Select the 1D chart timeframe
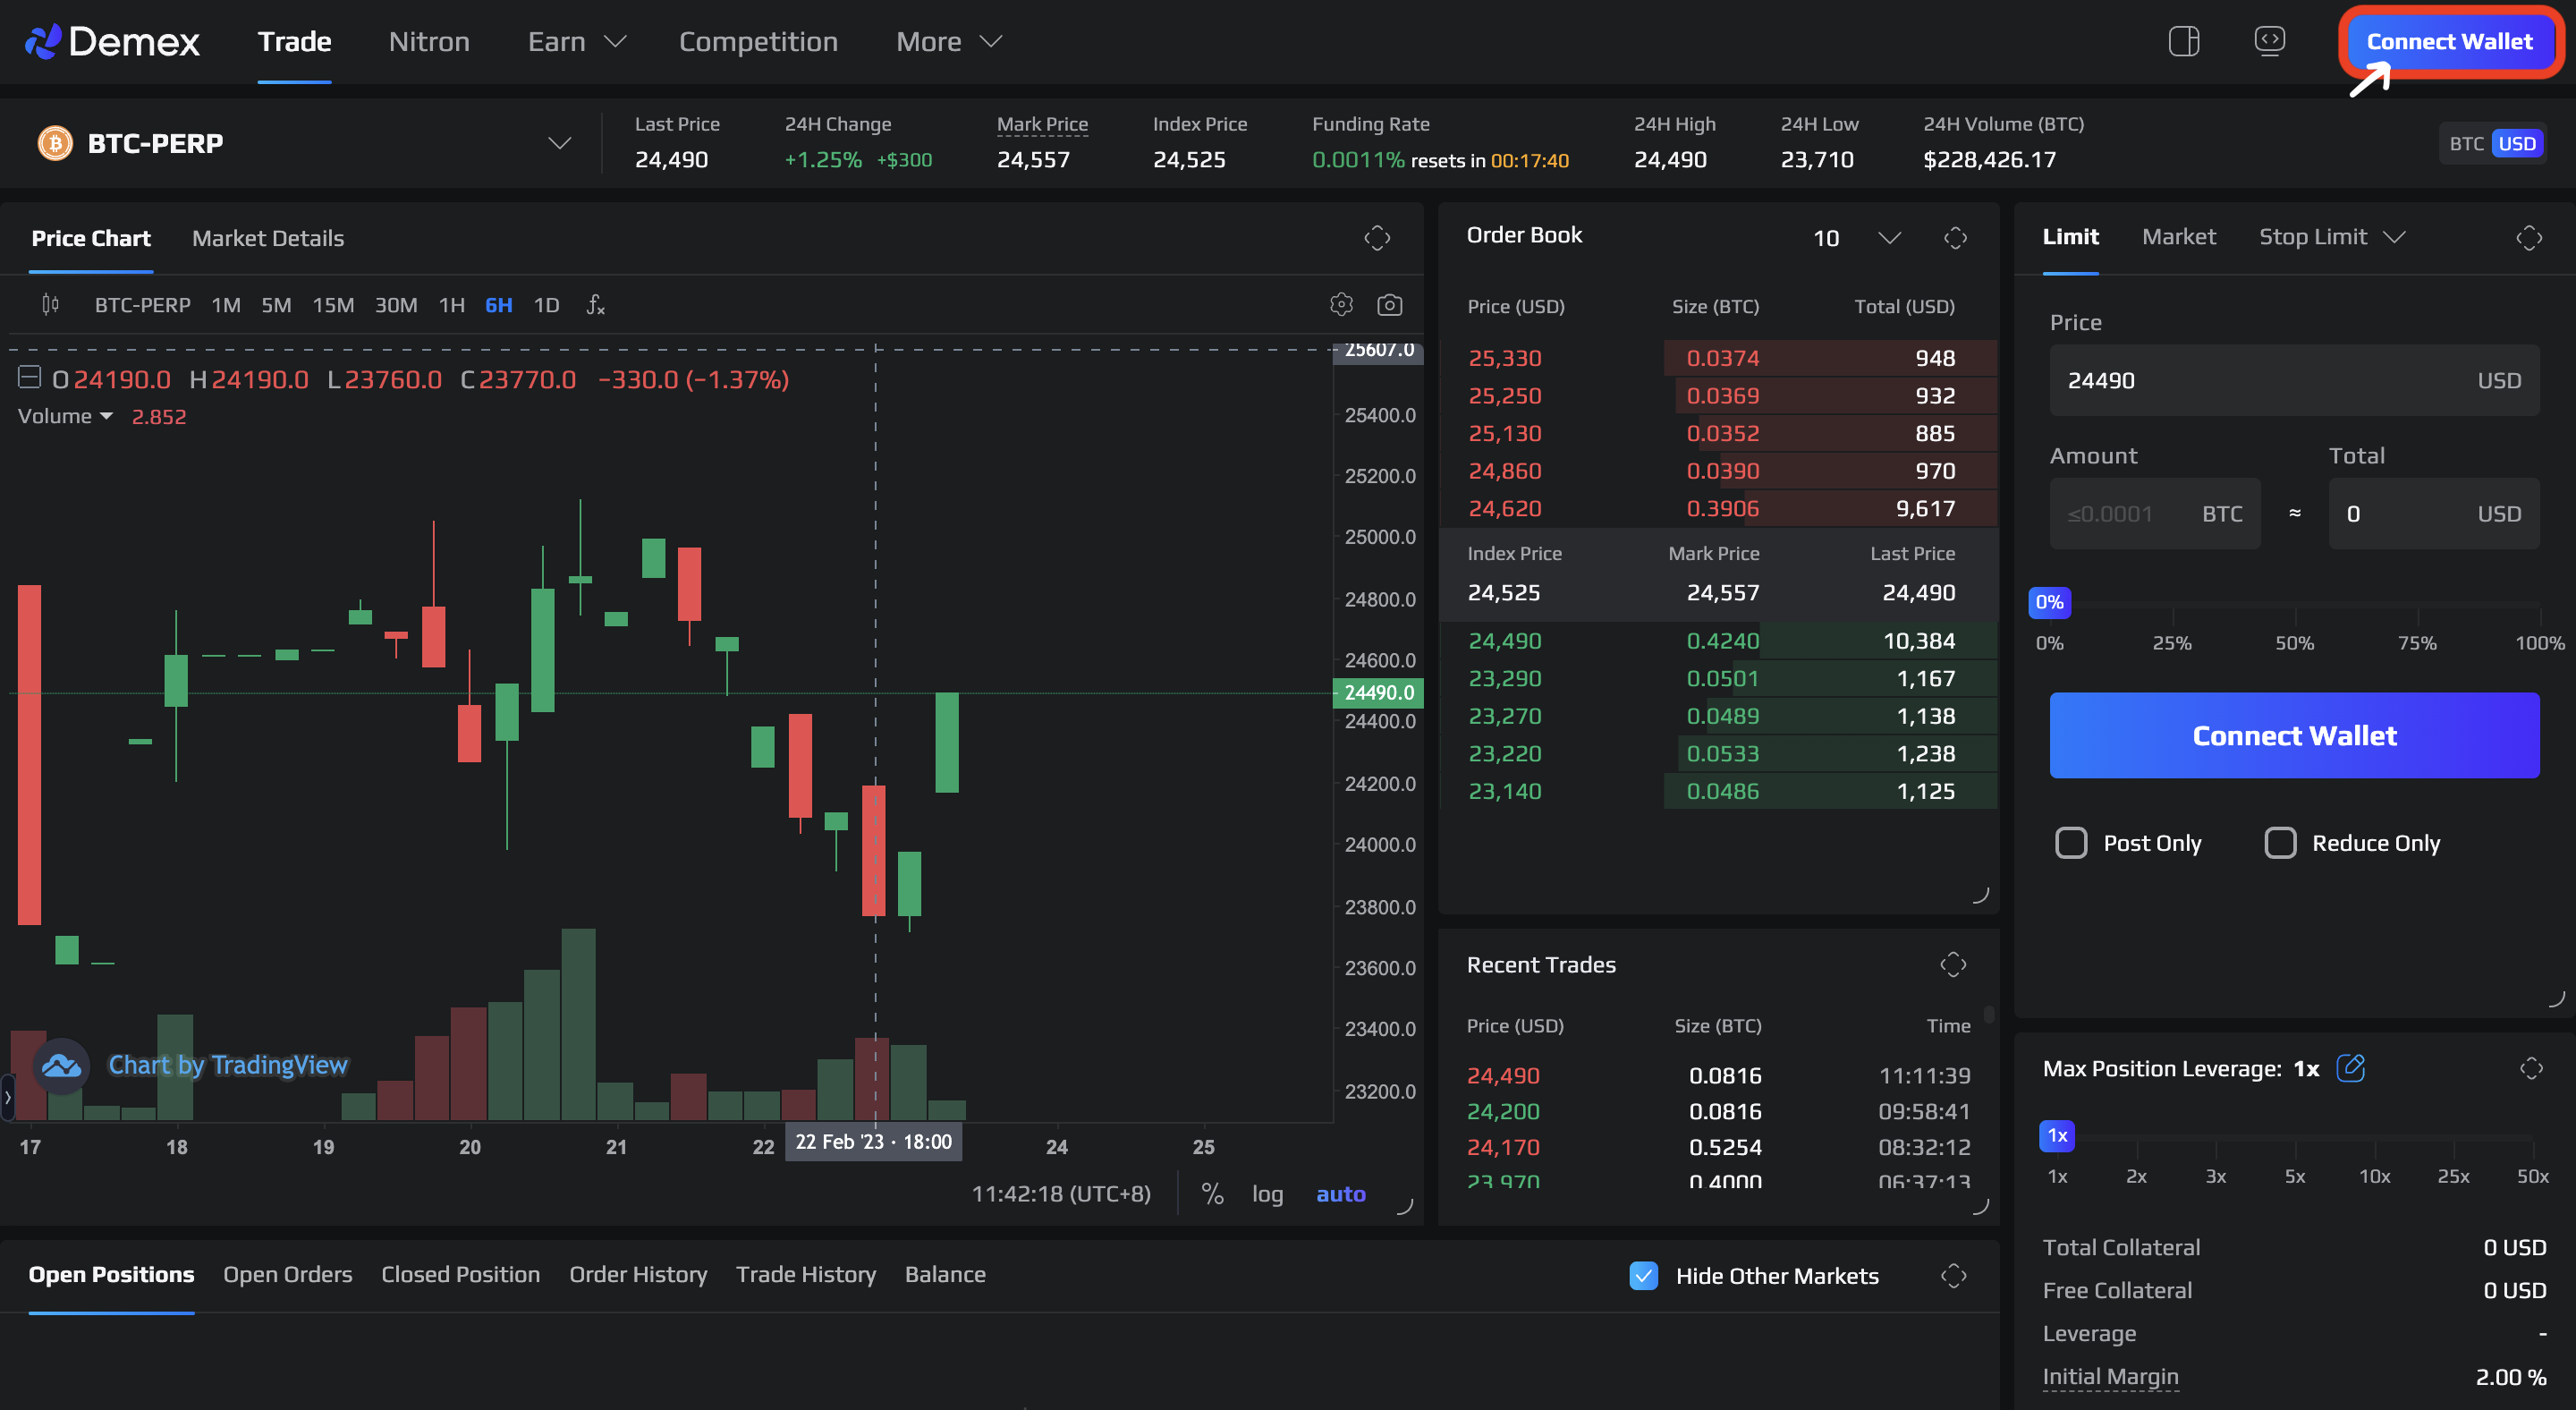The height and width of the screenshot is (1410, 2576). click(x=546, y=305)
